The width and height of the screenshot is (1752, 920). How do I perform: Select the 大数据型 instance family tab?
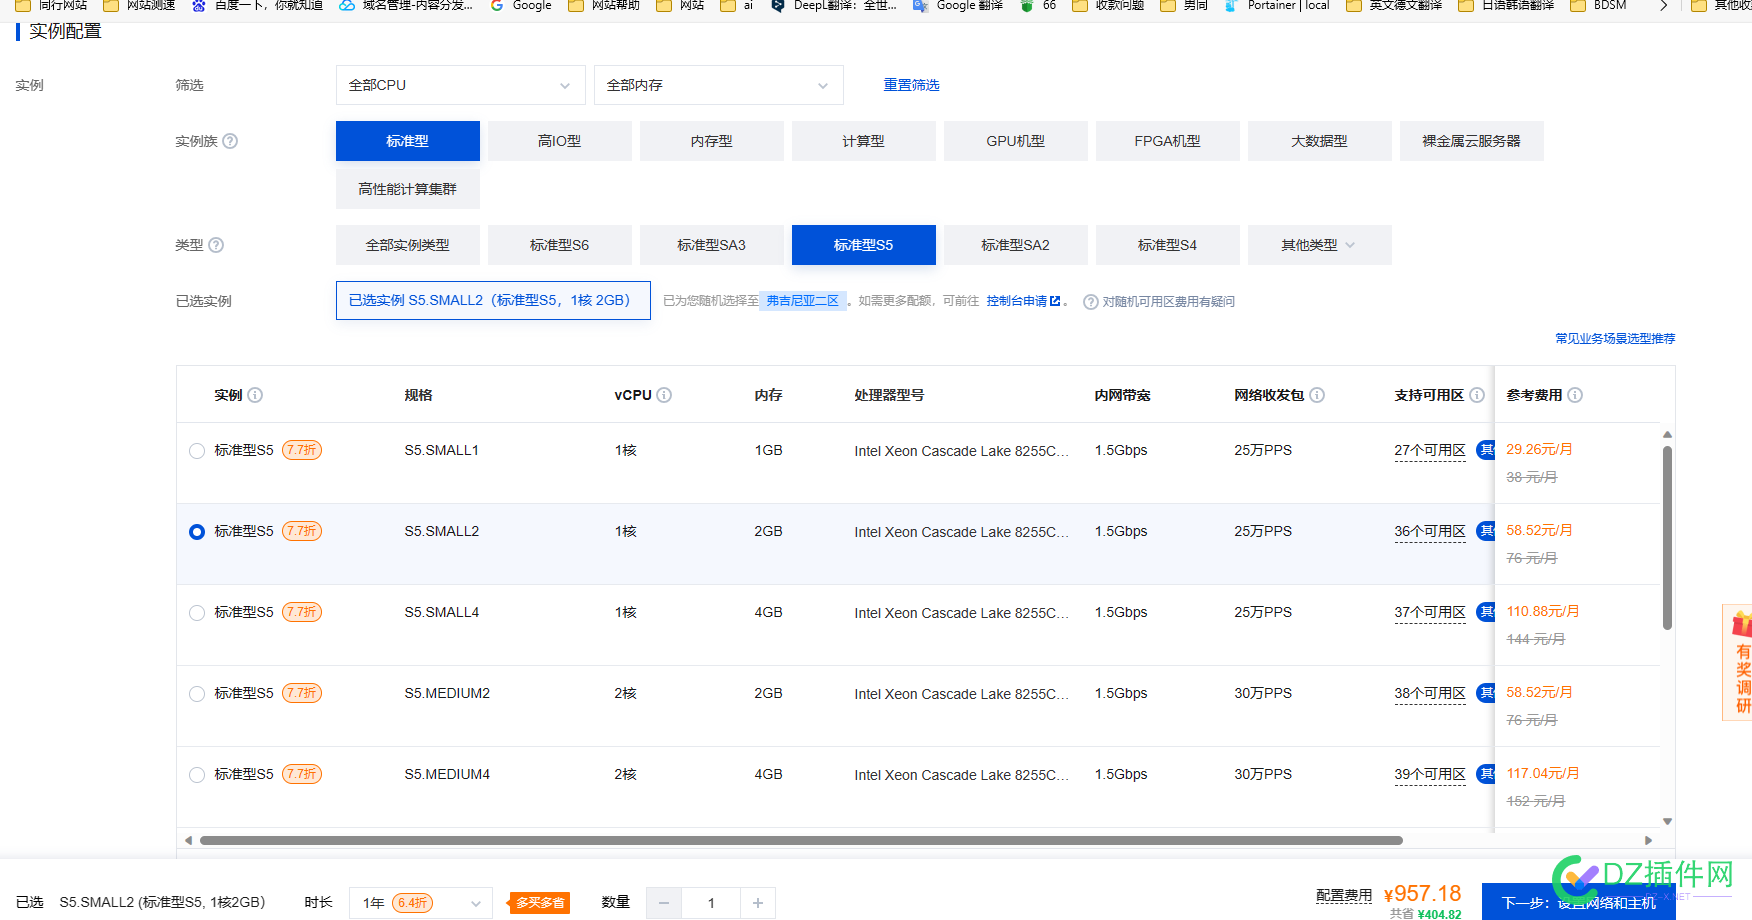tap(1320, 141)
